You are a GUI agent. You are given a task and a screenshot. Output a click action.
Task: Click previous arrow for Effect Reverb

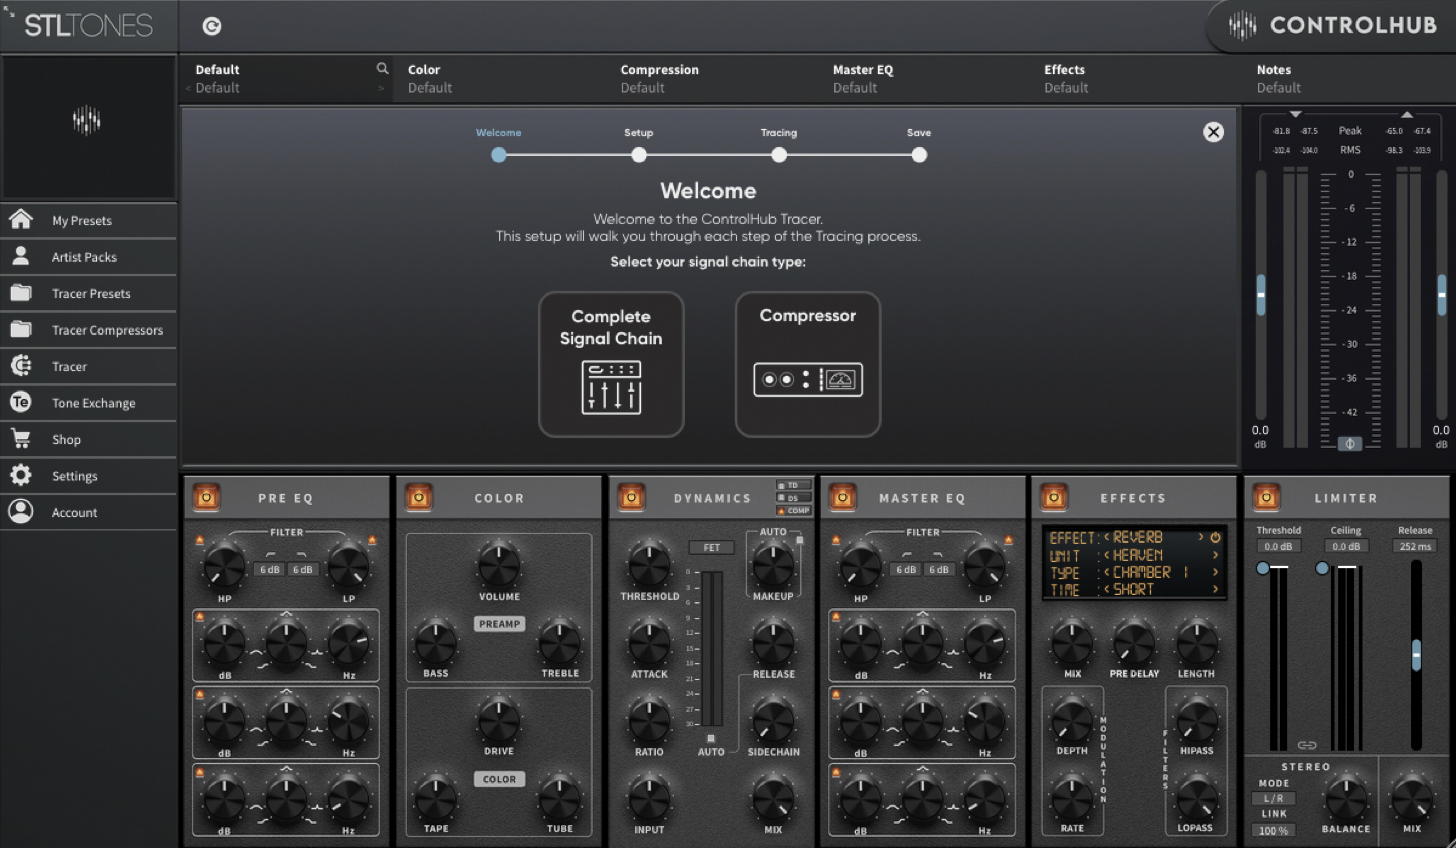[x=1107, y=537]
